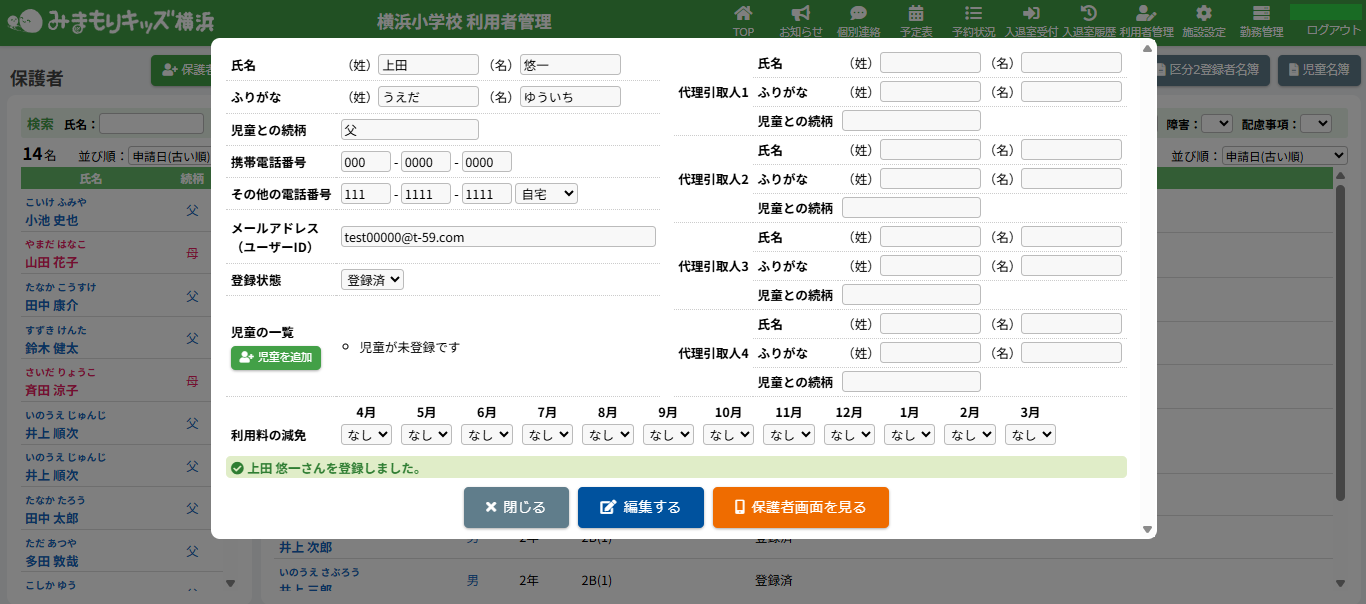Click the メールアドレス input field
This screenshot has height=604, width=1366.
pos(498,237)
